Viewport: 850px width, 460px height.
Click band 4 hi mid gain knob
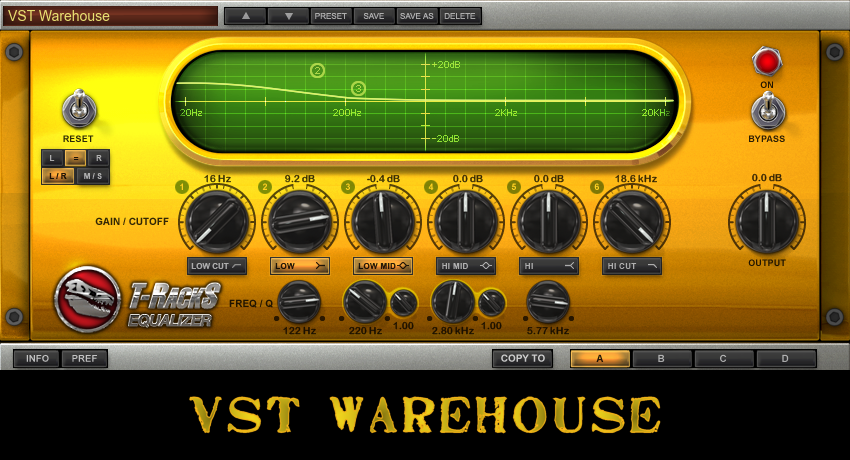coord(466,221)
